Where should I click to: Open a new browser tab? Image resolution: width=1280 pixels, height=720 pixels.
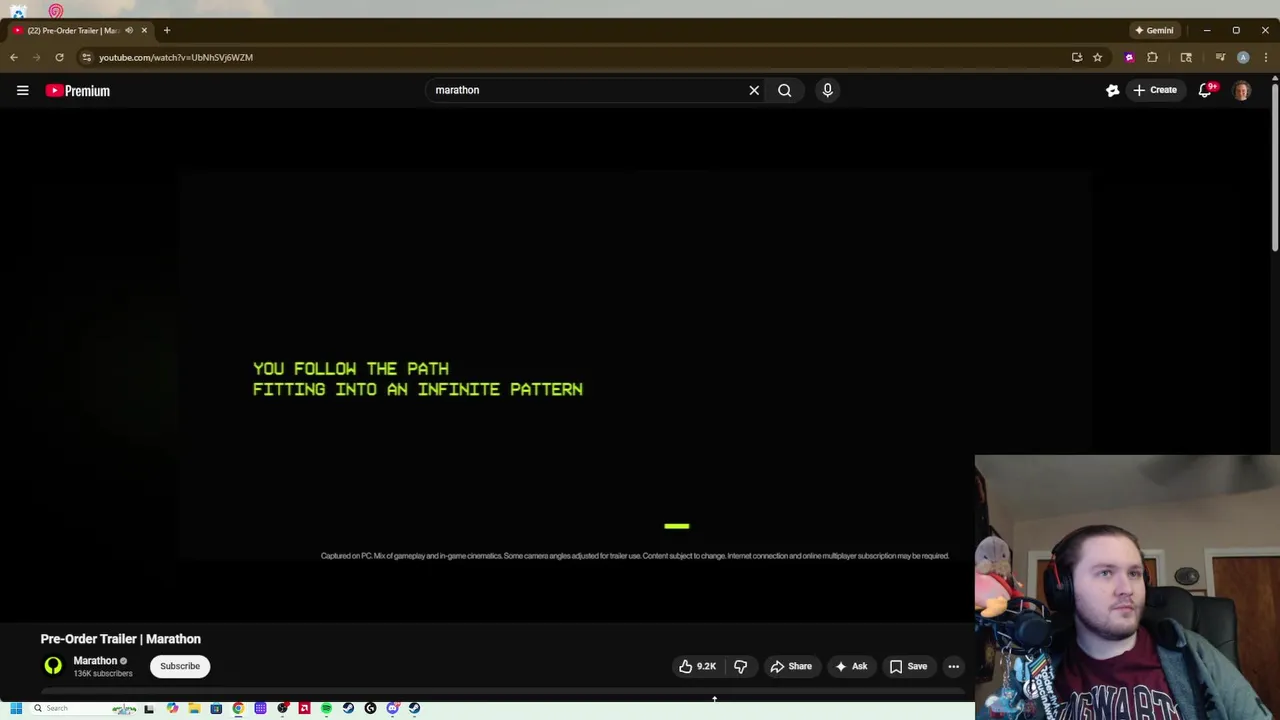click(167, 31)
